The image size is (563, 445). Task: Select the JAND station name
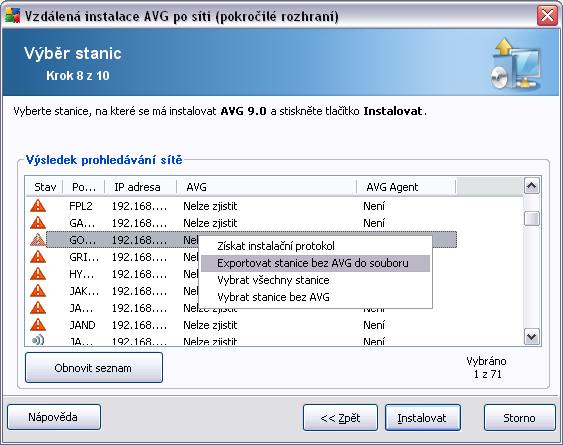[82, 325]
